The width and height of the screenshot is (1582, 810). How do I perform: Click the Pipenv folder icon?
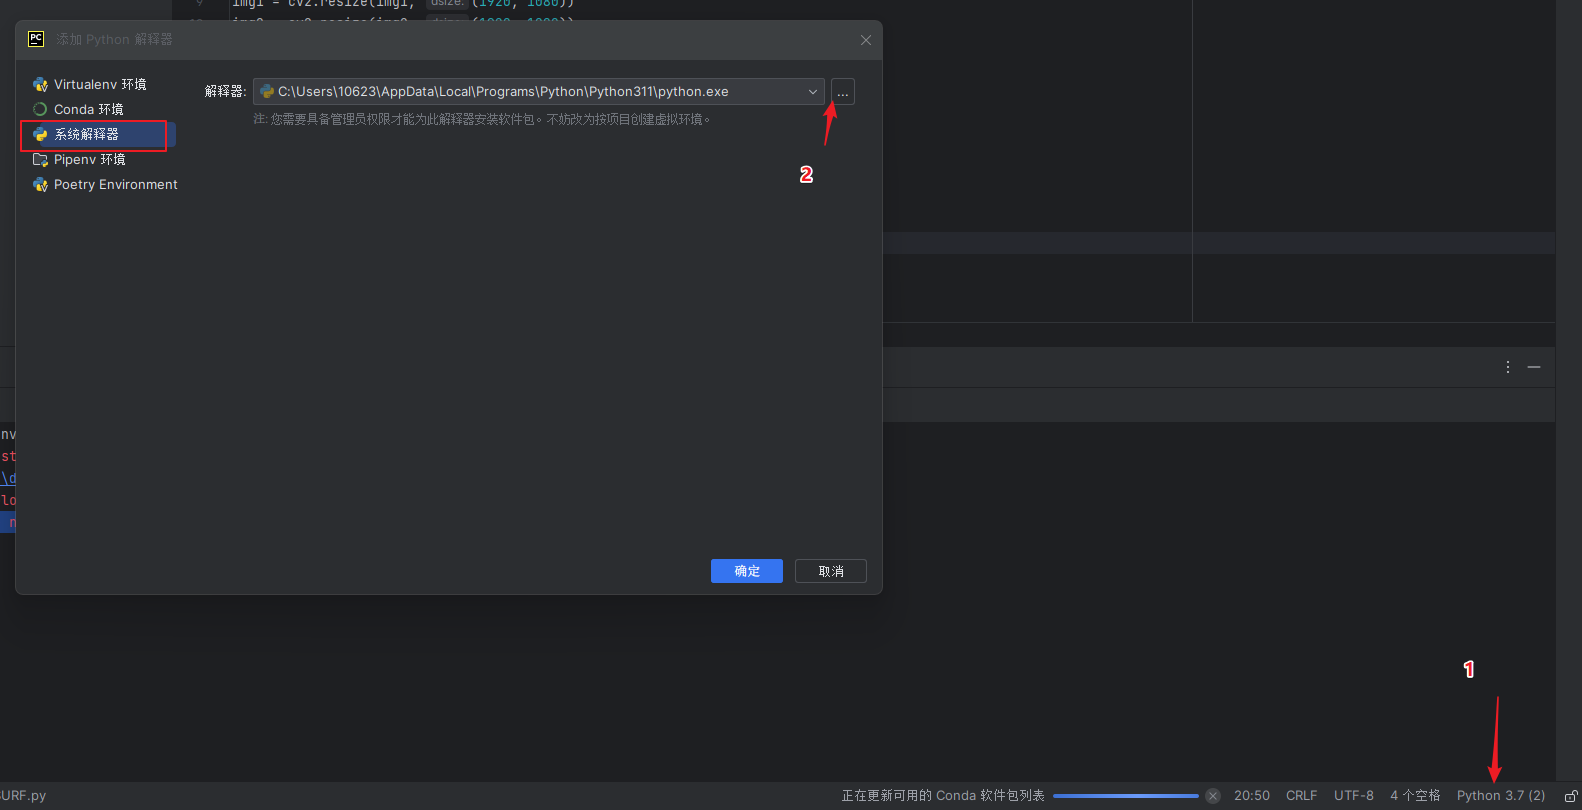(x=40, y=159)
